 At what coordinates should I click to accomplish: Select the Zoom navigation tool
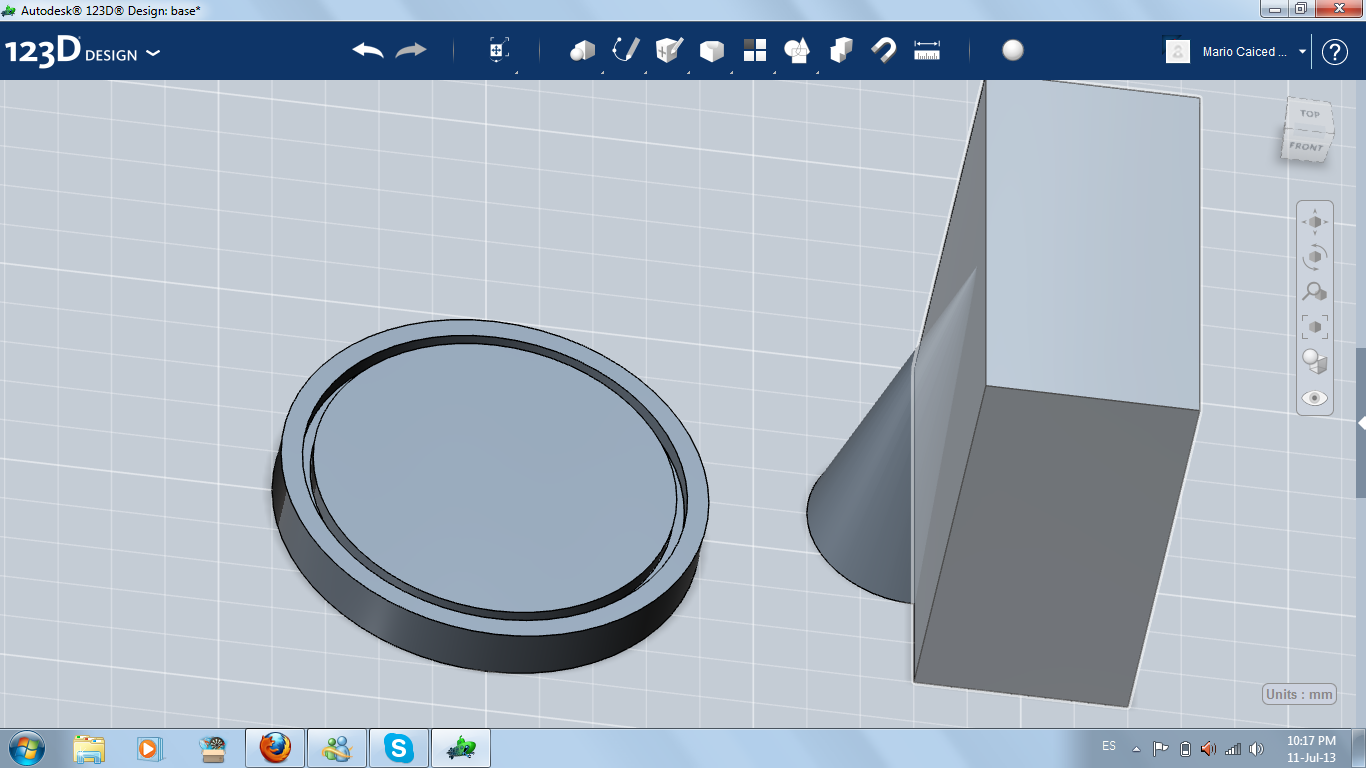tap(1315, 291)
